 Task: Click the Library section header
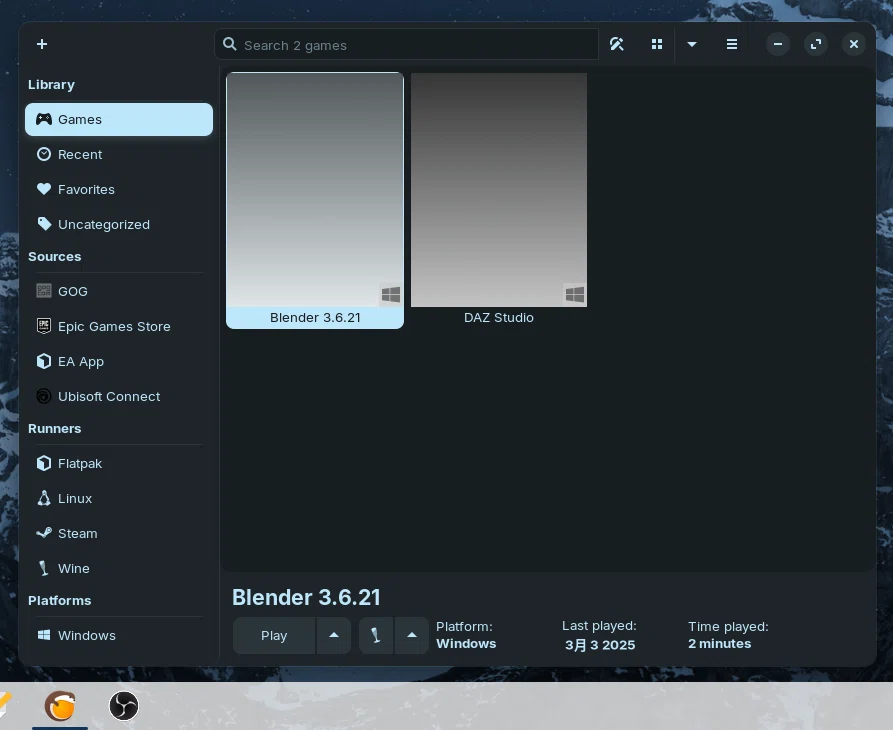coord(51,84)
